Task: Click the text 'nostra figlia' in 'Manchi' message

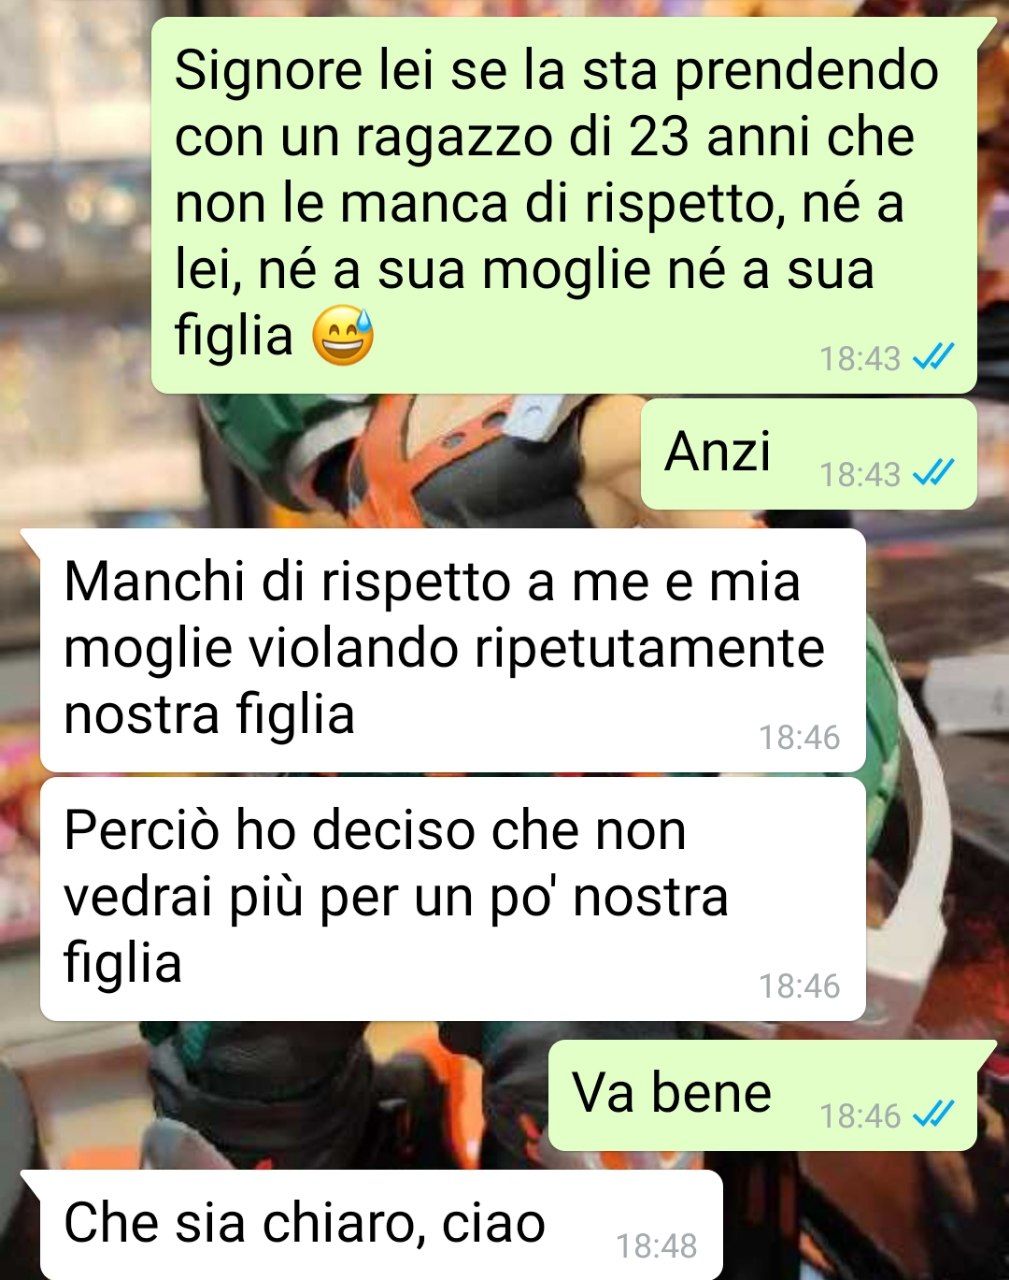Action: (210, 716)
